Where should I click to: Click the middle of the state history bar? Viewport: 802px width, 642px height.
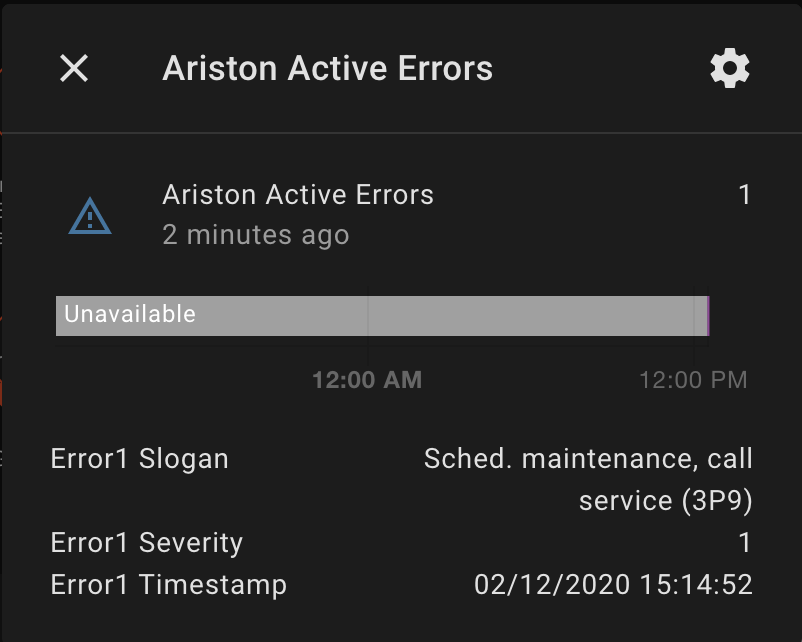(383, 314)
